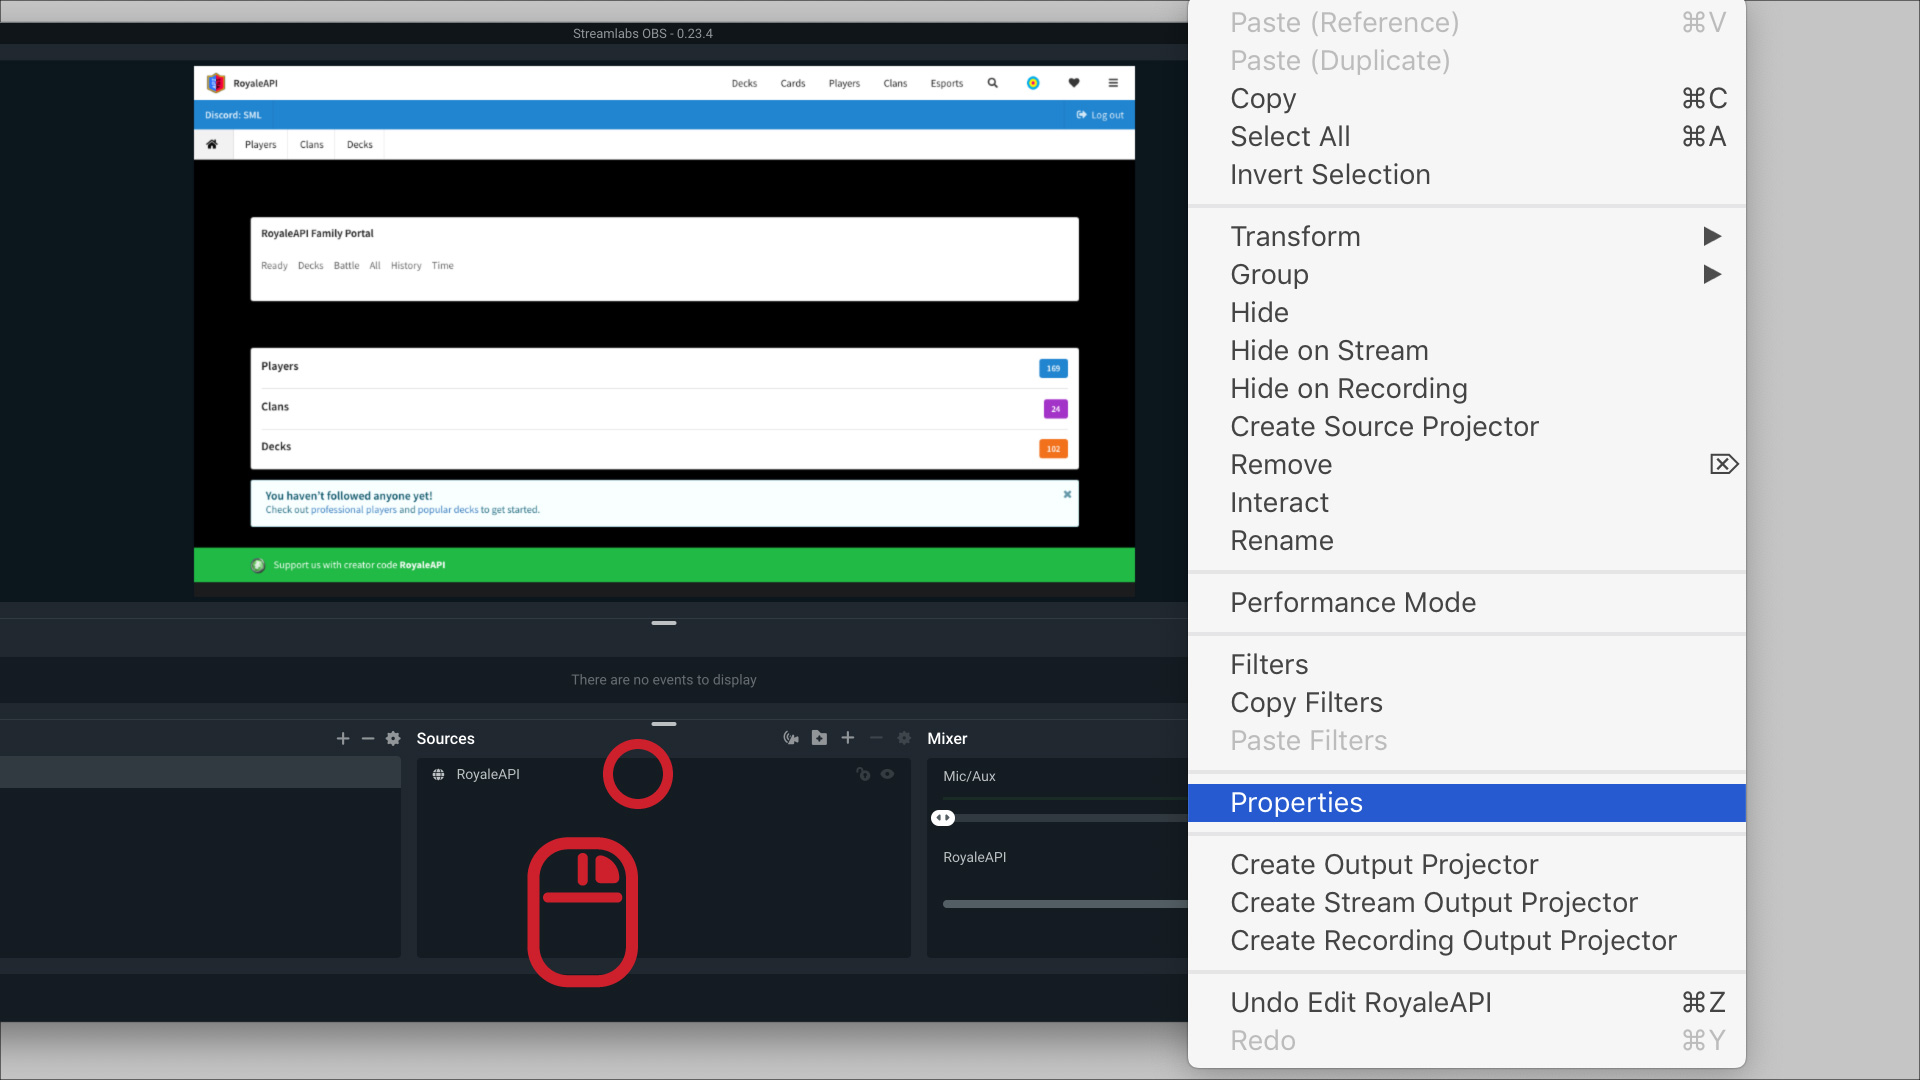Click the handle bar above Sources panel
This screenshot has width=1920, height=1080.
tap(664, 724)
